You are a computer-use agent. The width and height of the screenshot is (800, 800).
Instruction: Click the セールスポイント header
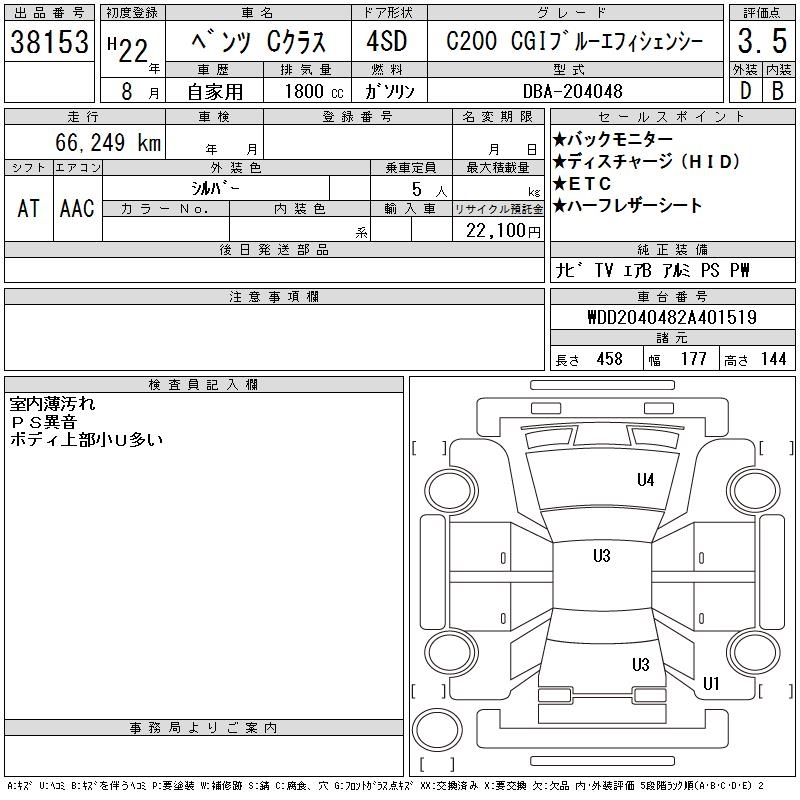click(672, 117)
